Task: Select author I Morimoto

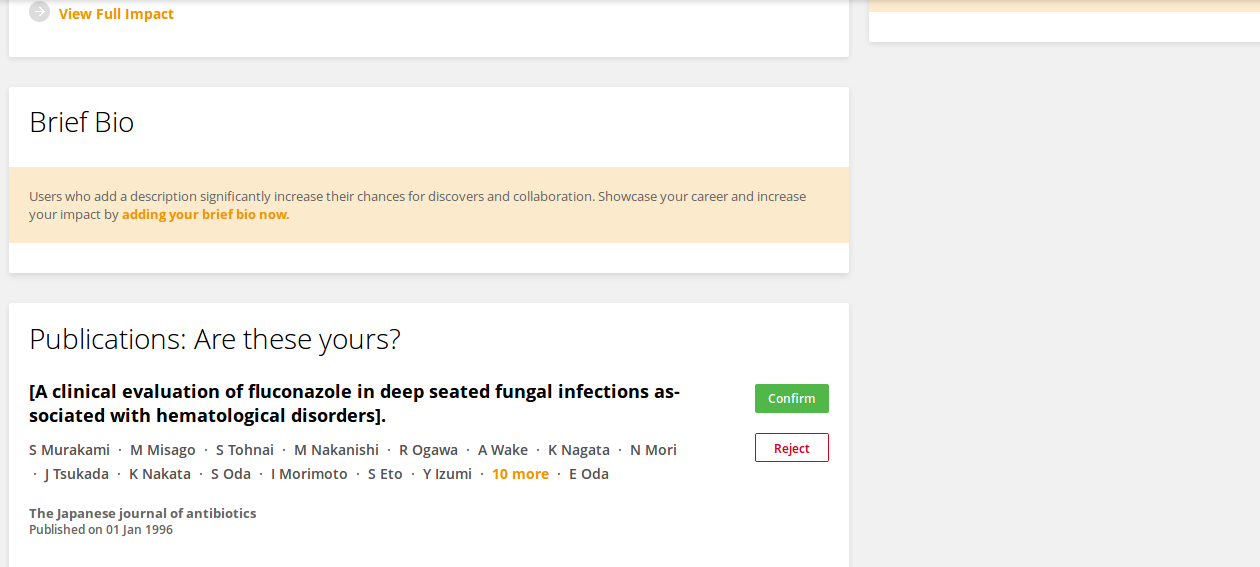Action: [x=309, y=474]
